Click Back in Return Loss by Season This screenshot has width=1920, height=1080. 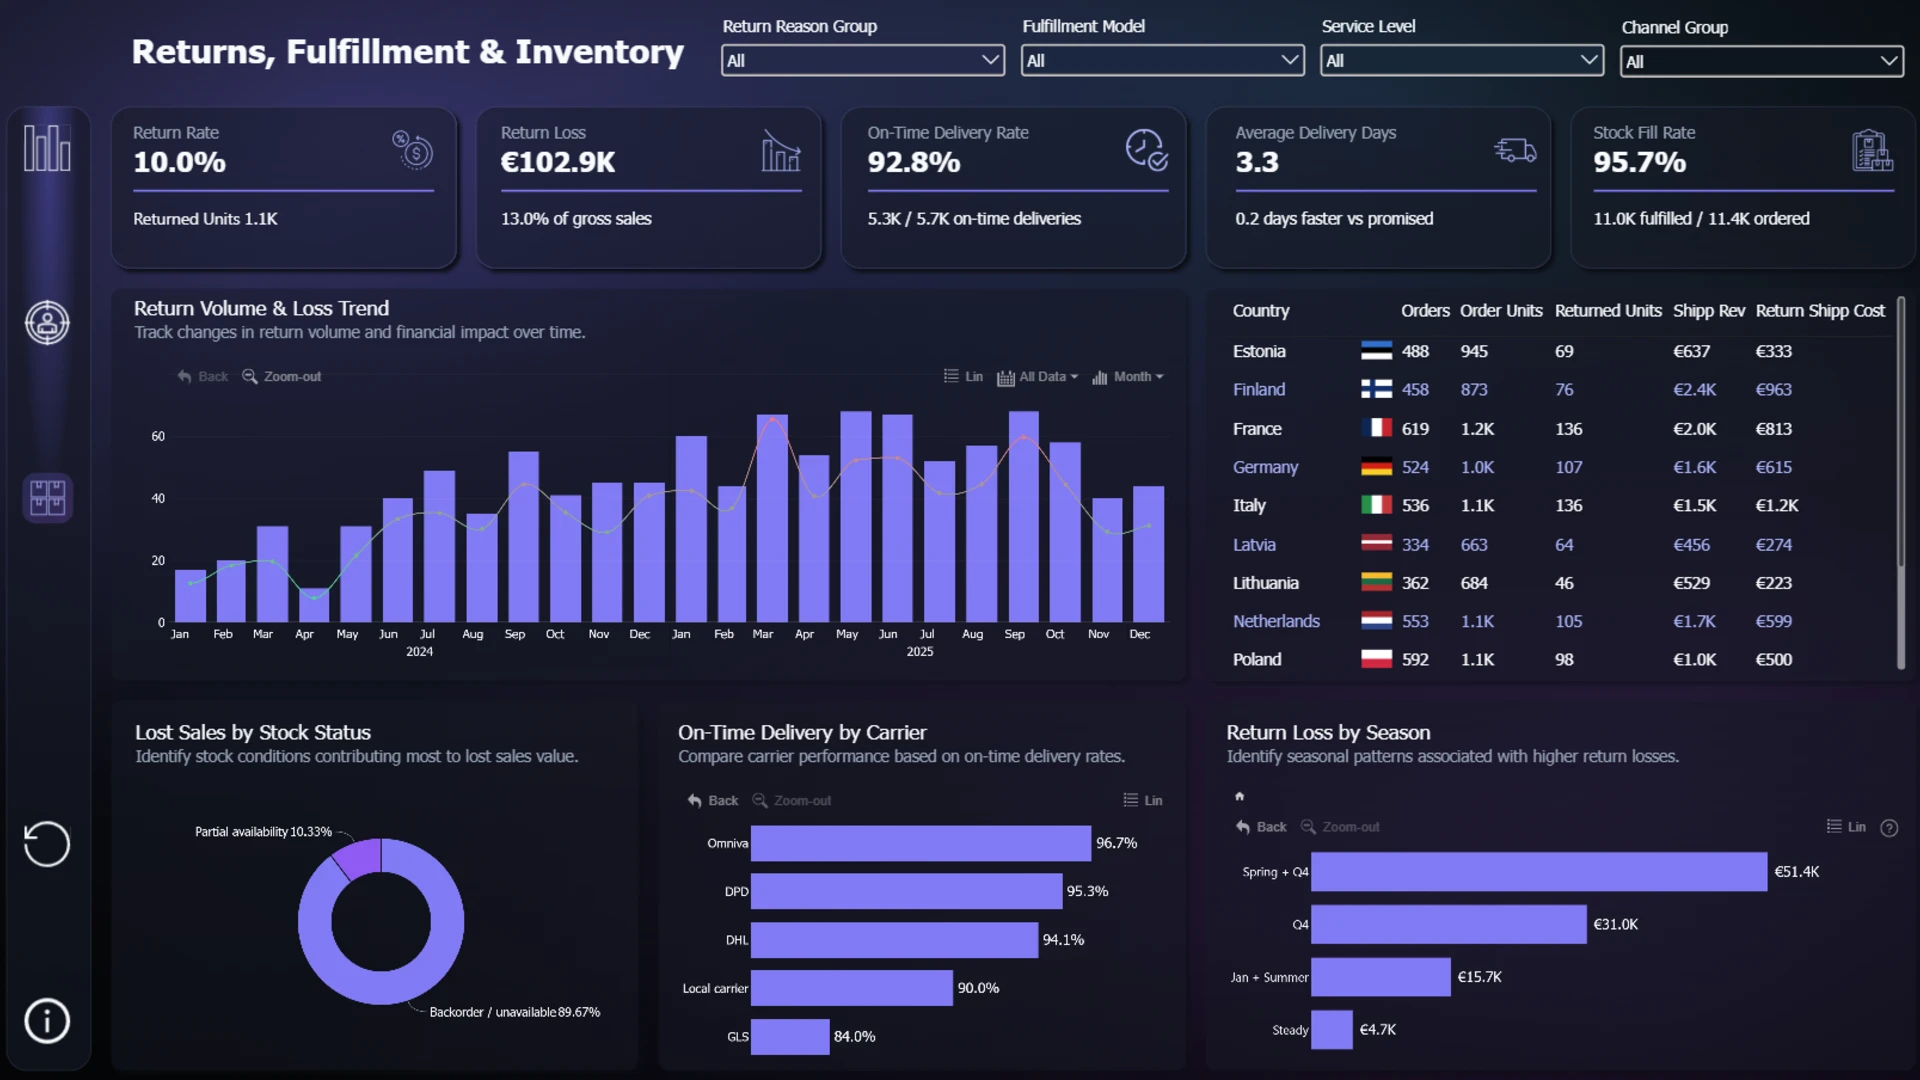click(1261, 827)
